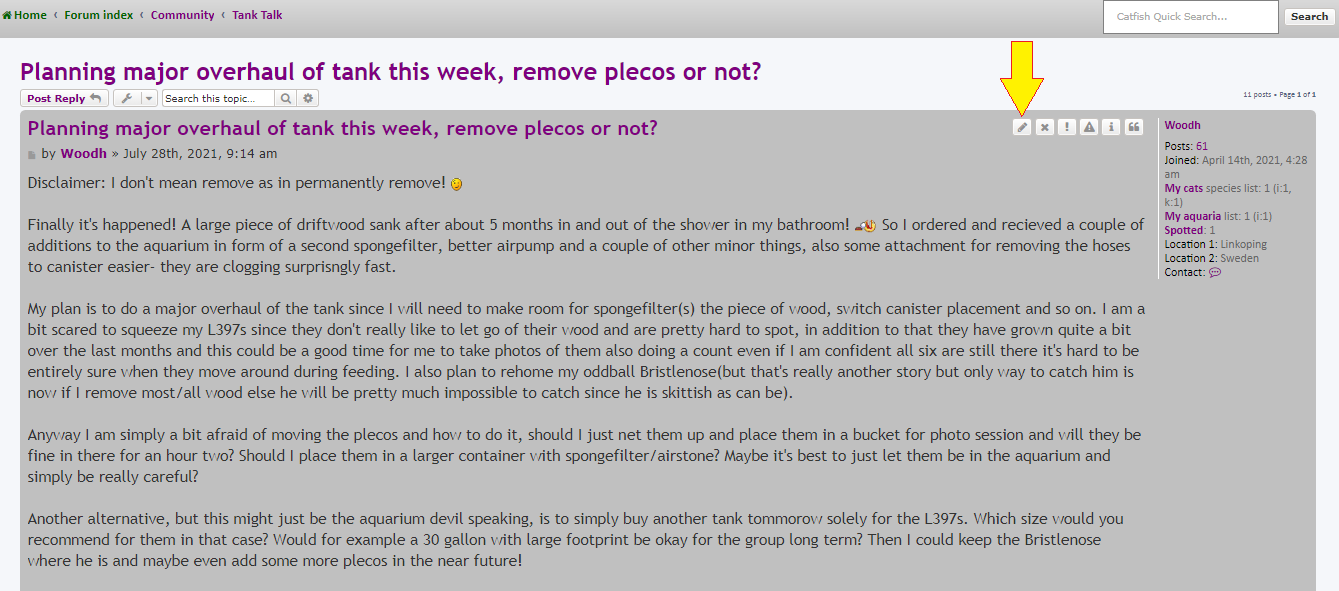Edit post using pencil icon
Viewport: 1339px width, 591px height.
[x=1022, y=127]
